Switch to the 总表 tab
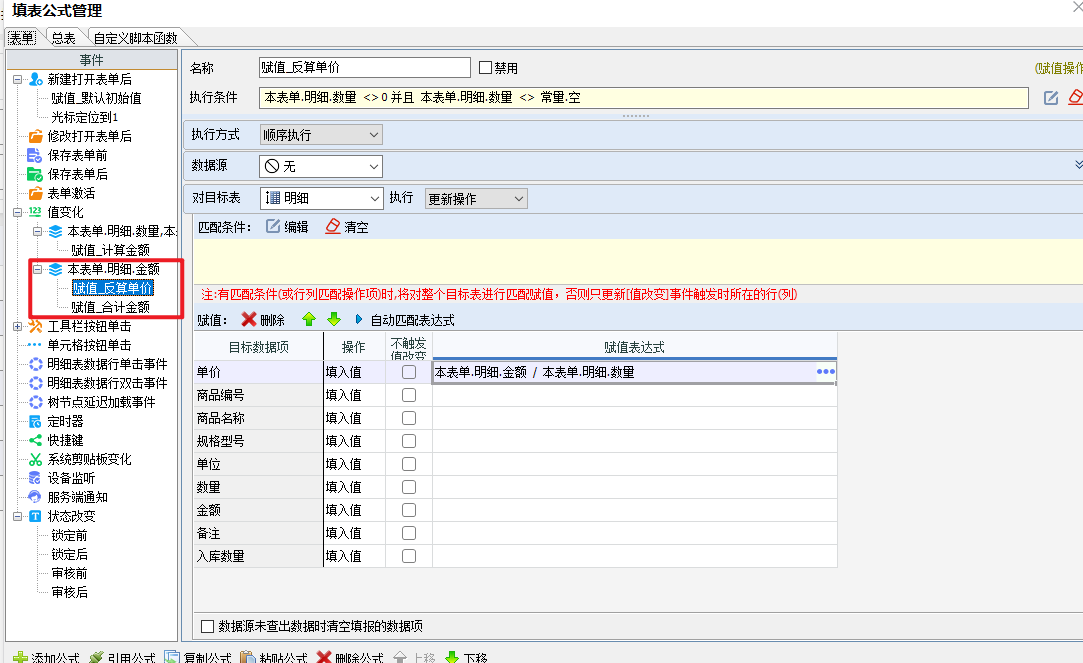Viewport: 1083px width, 663px height. click(64, 38)
